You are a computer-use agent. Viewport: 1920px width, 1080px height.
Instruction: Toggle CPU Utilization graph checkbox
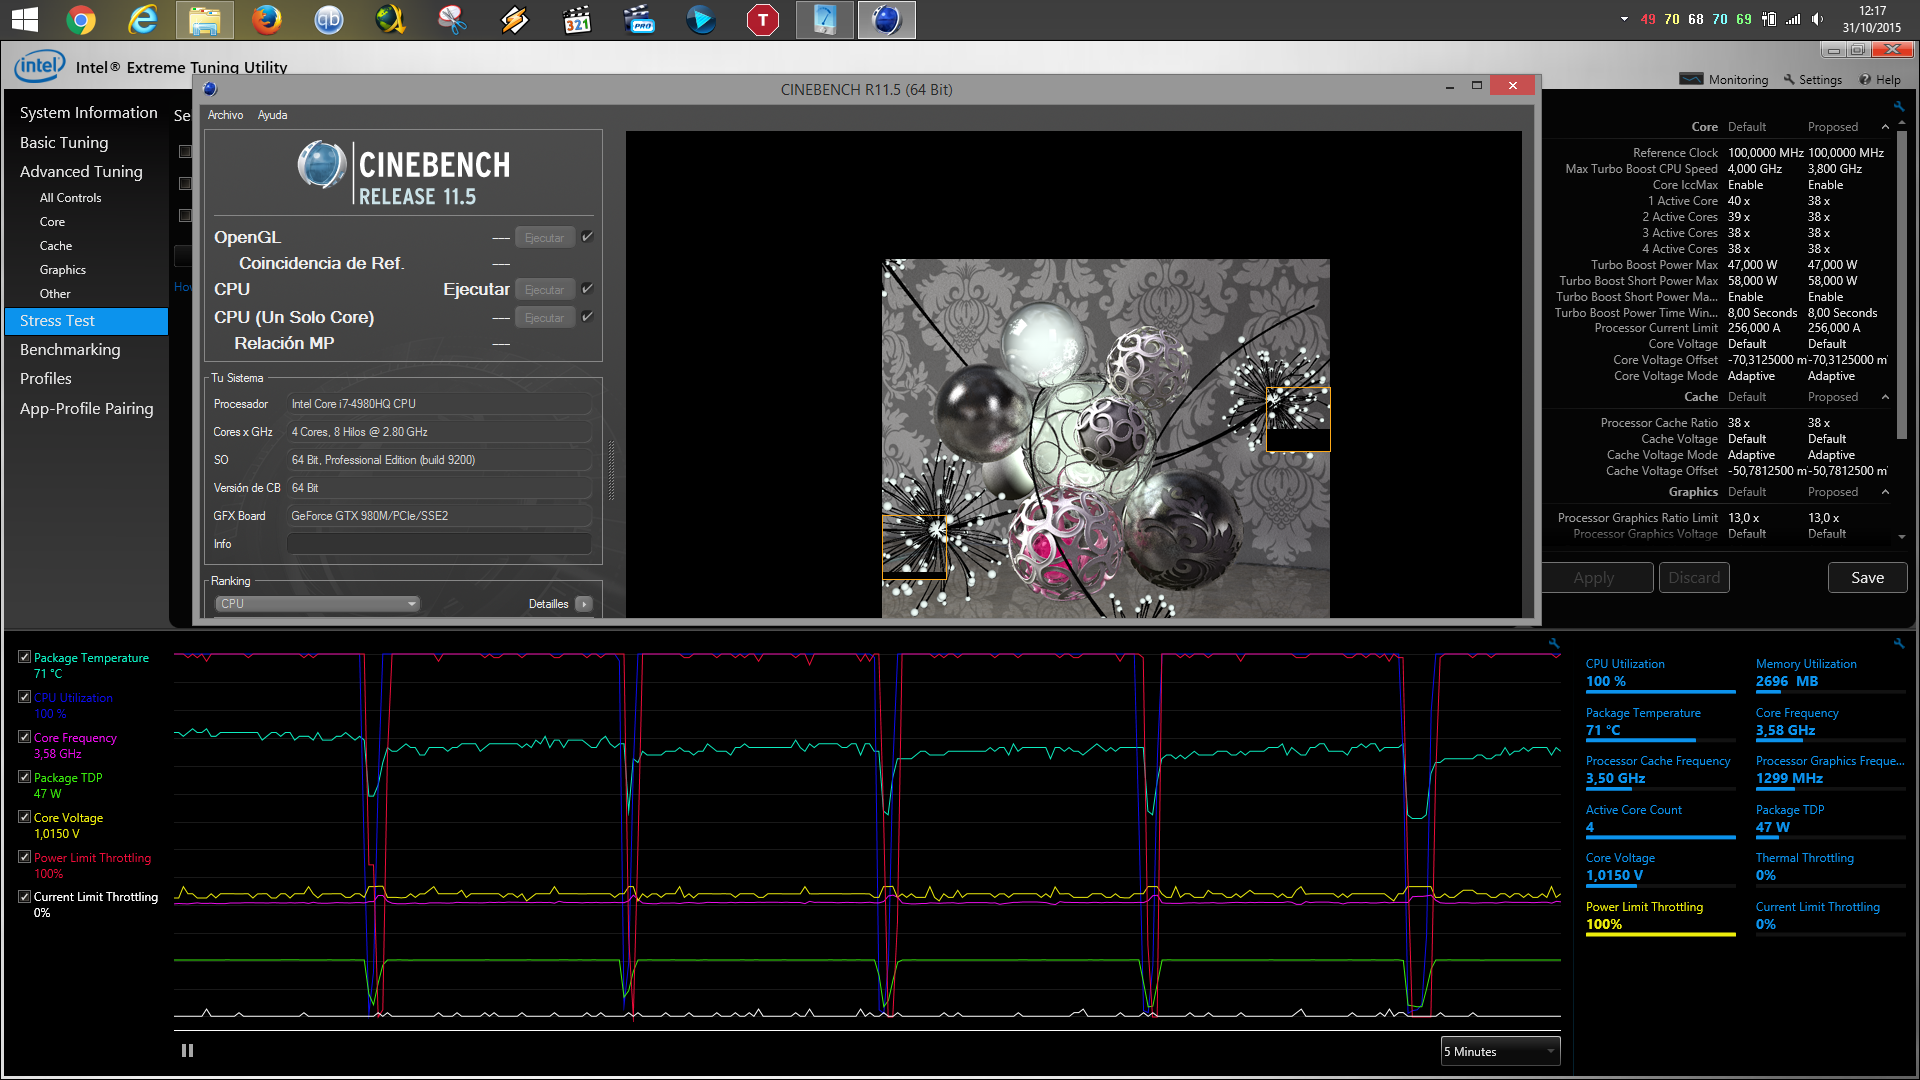pos(24,697)
